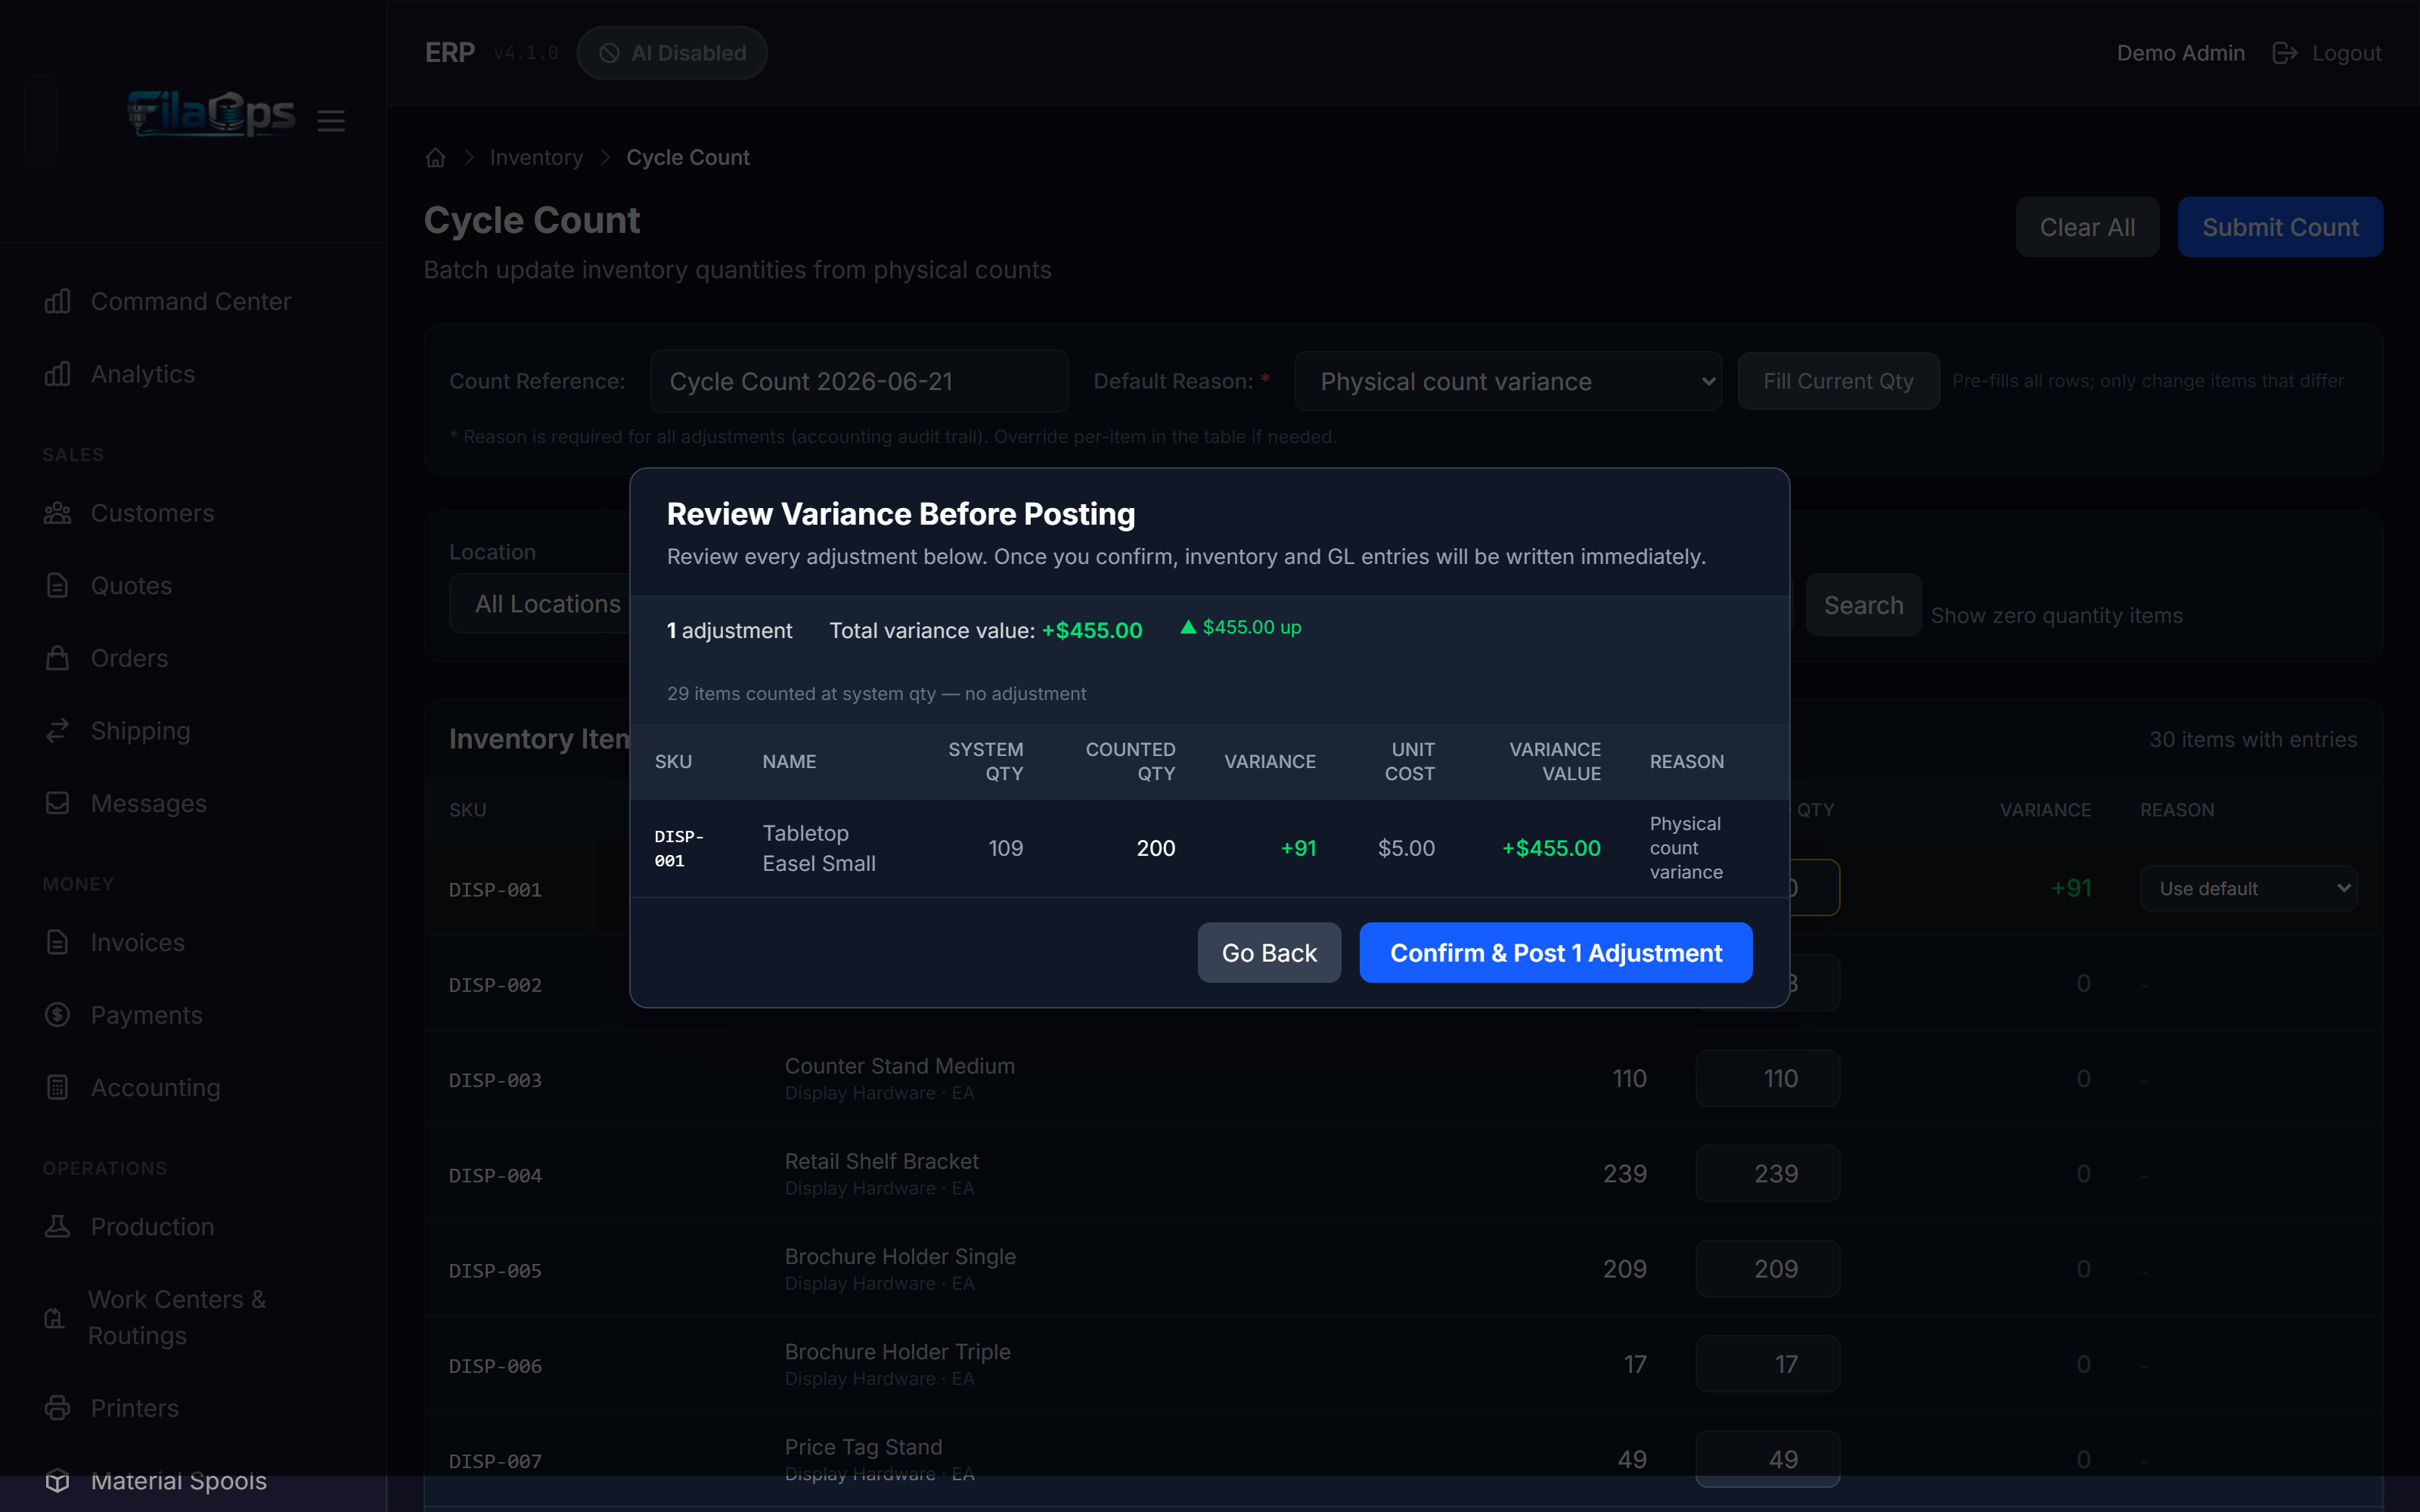
Task: Open Accounting in sidebar
Action: 155,1087
